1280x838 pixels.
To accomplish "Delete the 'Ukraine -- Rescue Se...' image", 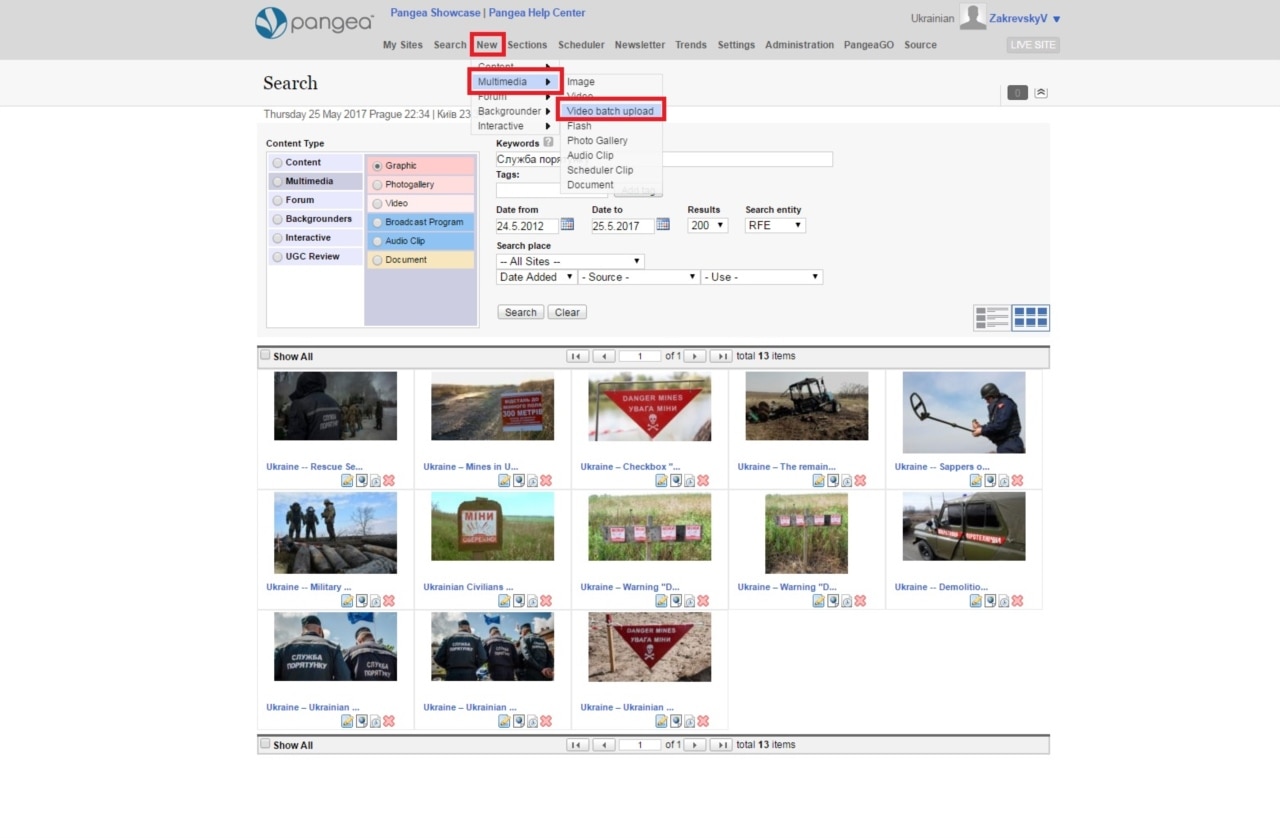I will [389, 481].
